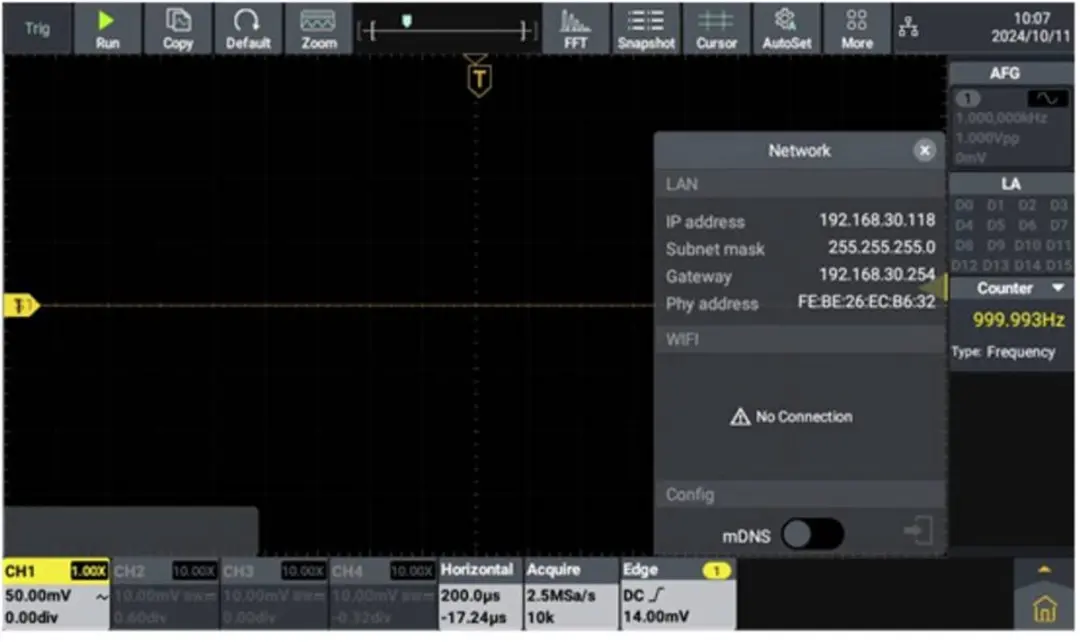Click the Edge trigger source badge 1
The image size is (1080, 642).
[716, 570]
